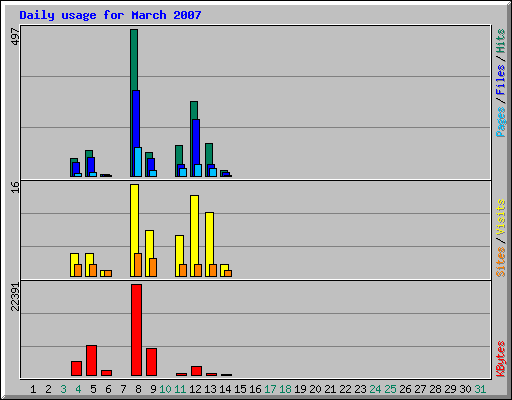Click the red KBytes bar for day 6
The image size is (512, 400).
[x=106, y=373]
